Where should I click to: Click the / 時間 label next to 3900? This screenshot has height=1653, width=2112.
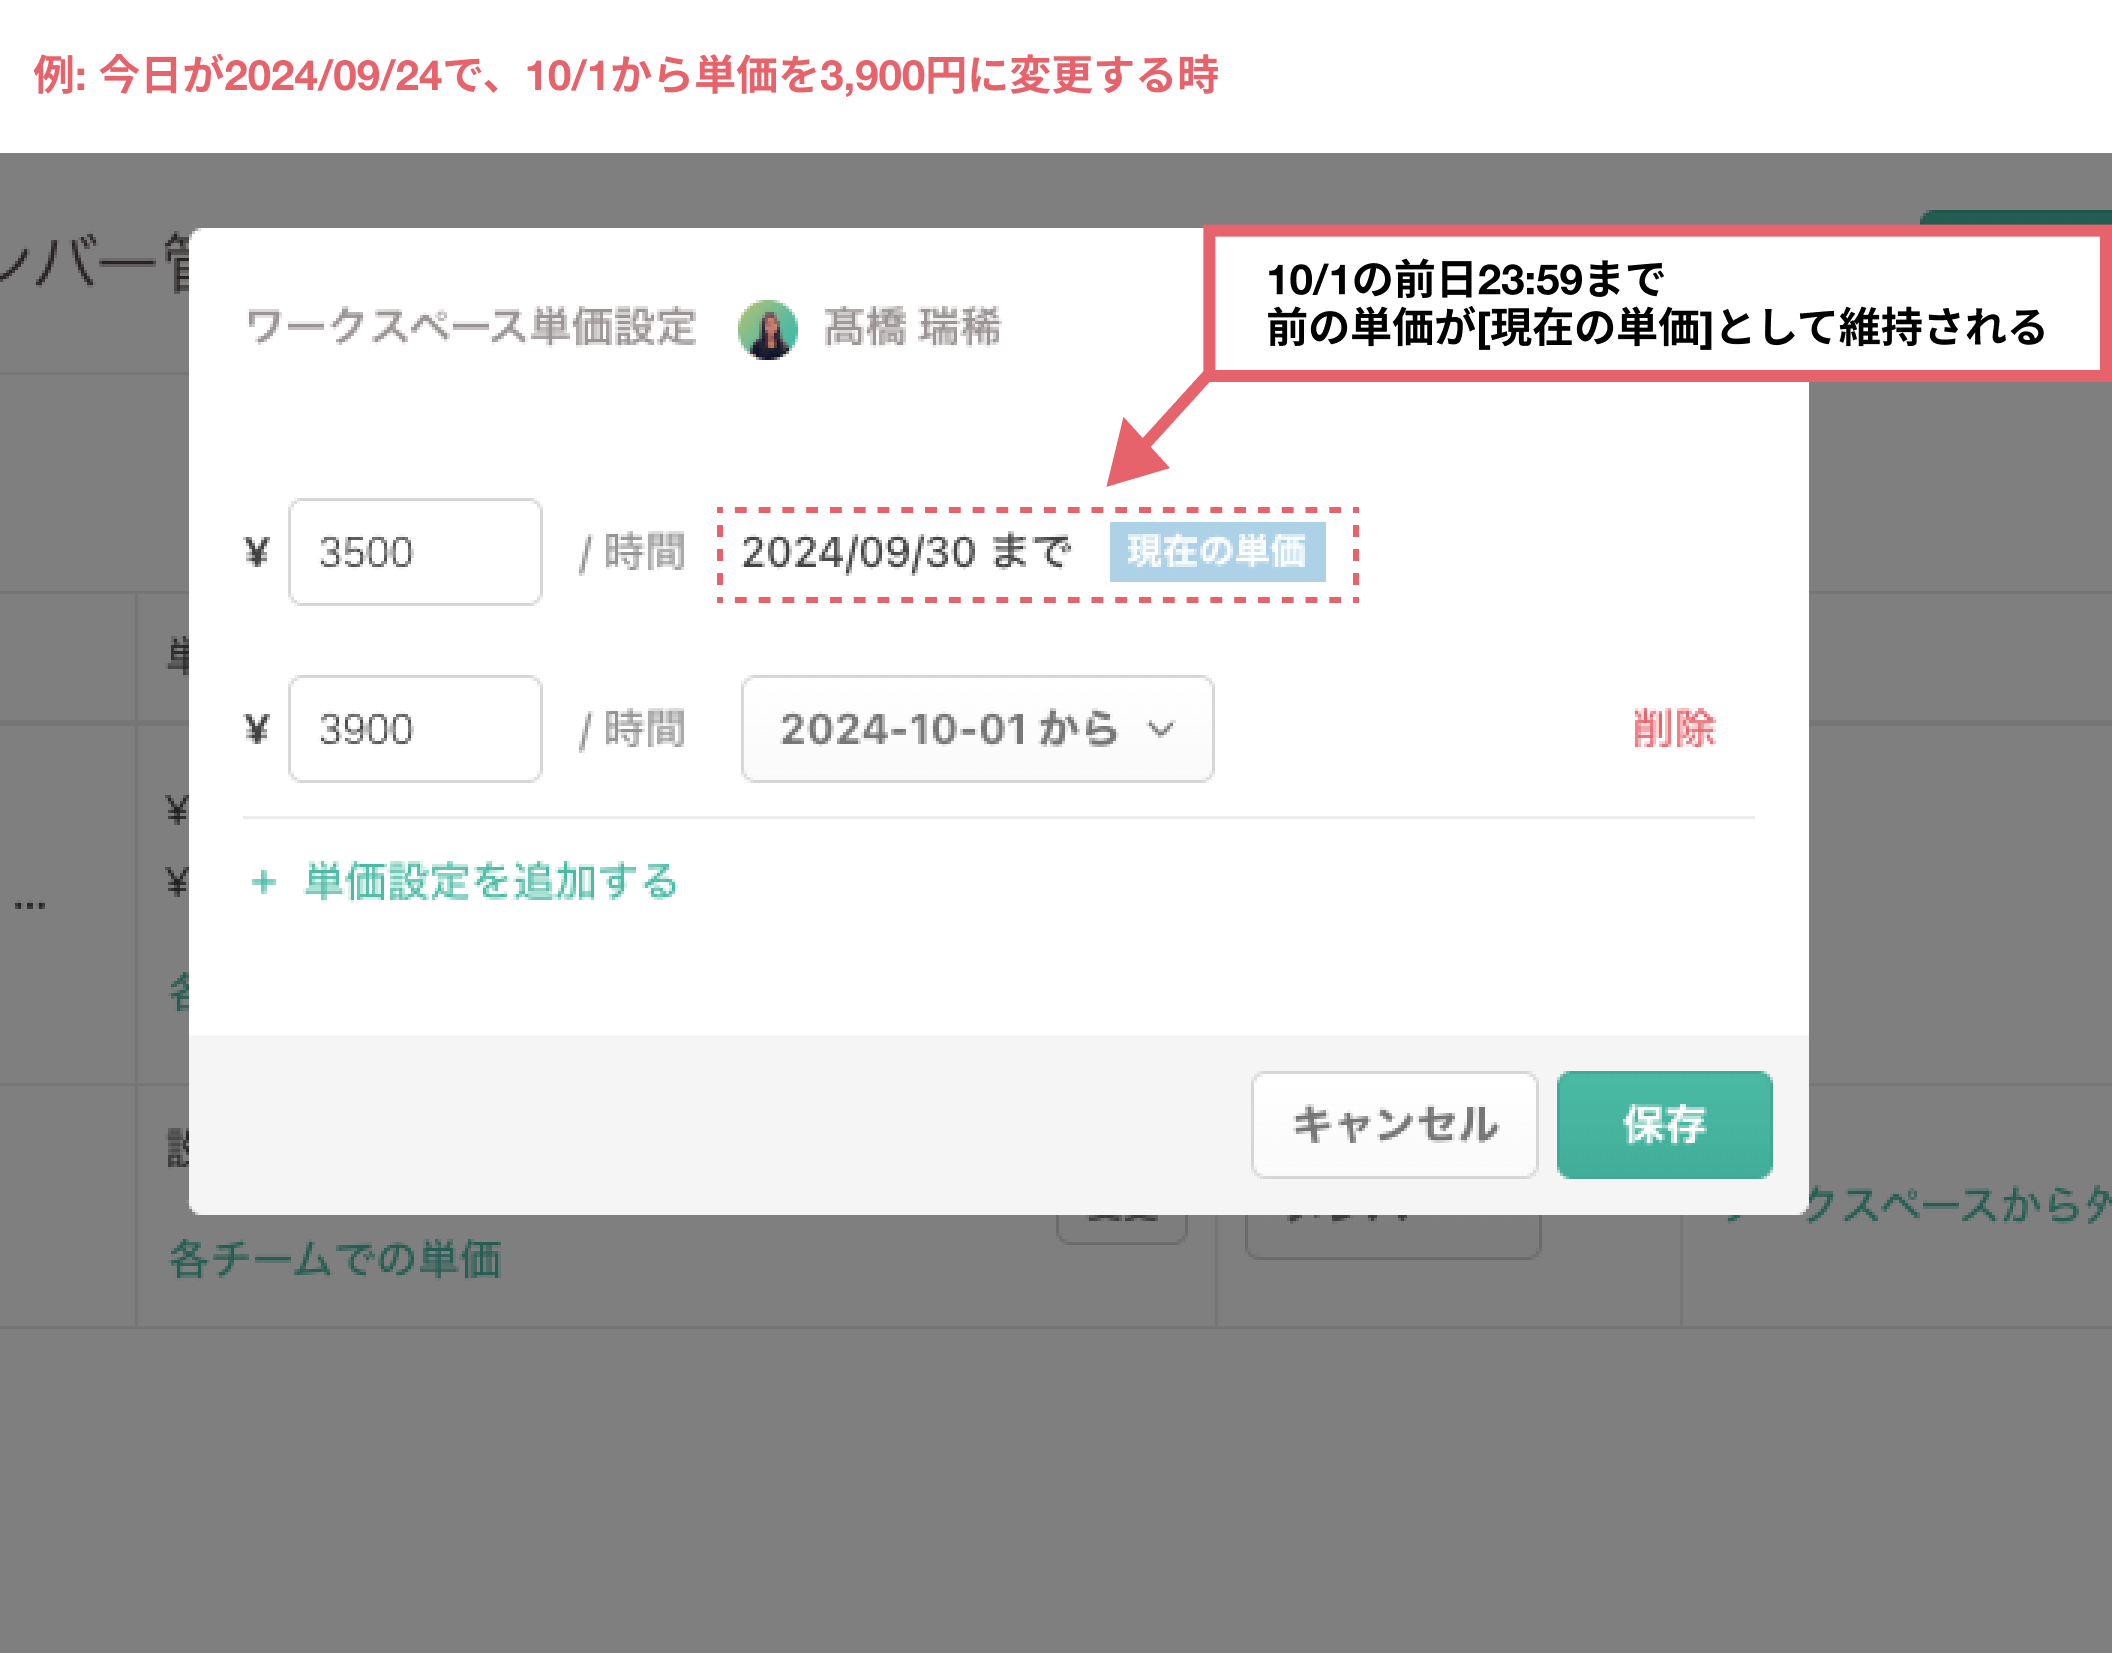pyautogui.click(x=633, y=729)
